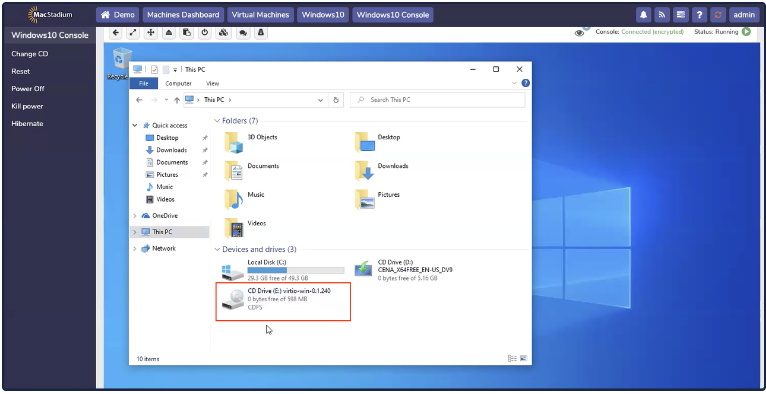Screen dimensions: 766x394
Task: Click Reset in sidebar
Action: tap(21, 71)
